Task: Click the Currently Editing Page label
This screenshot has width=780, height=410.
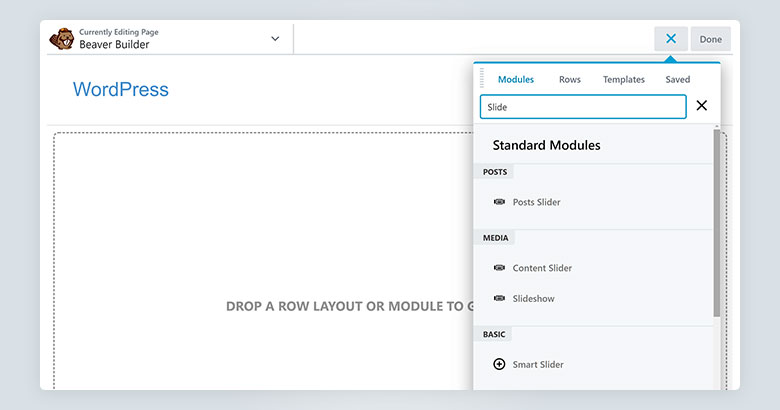Action: [119, 32]
